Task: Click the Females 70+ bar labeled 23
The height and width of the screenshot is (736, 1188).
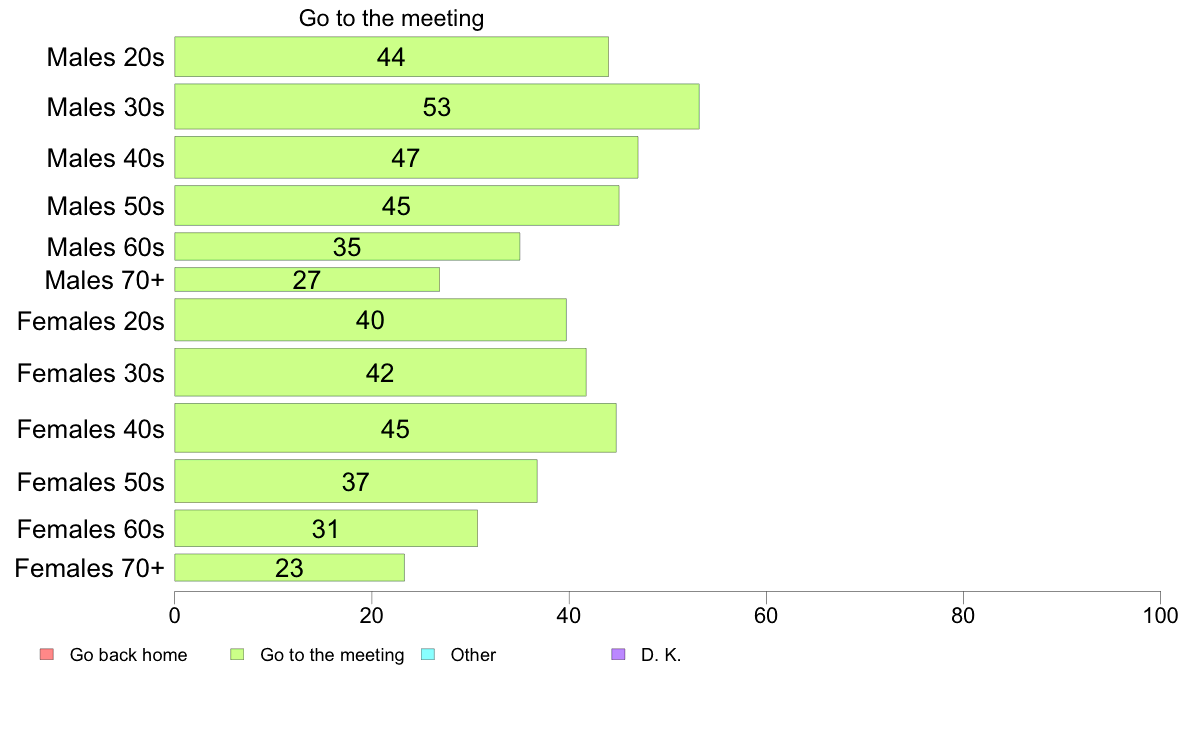Action: [289, 568]
